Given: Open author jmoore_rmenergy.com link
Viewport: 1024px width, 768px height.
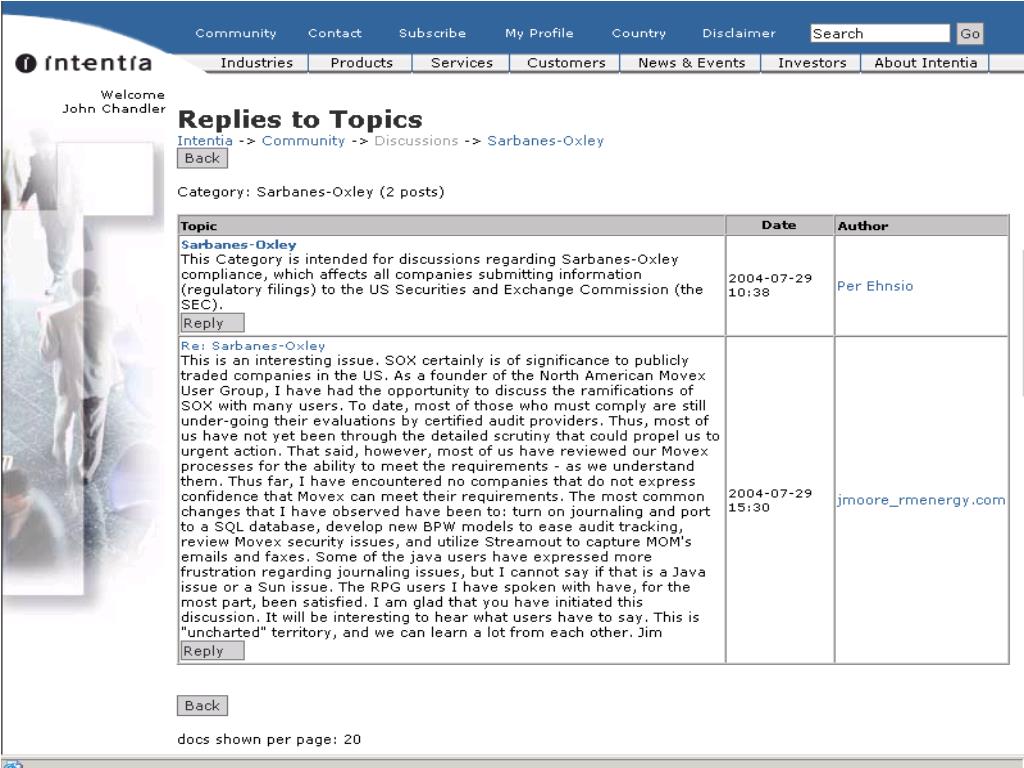Looking at the screenshot, I should (x=921, y=500).
